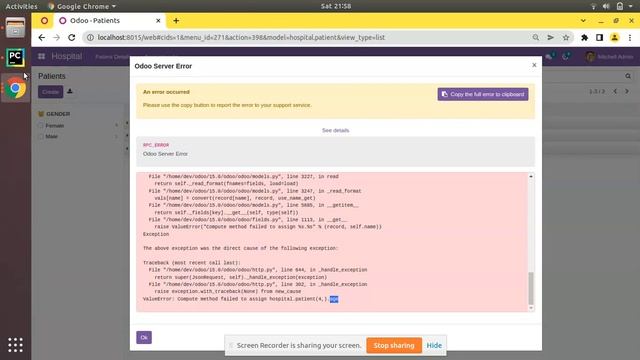This screenshot has width=640, height=360.
Task: Open the tab search dropdown chevron
Action: point(583,20)
